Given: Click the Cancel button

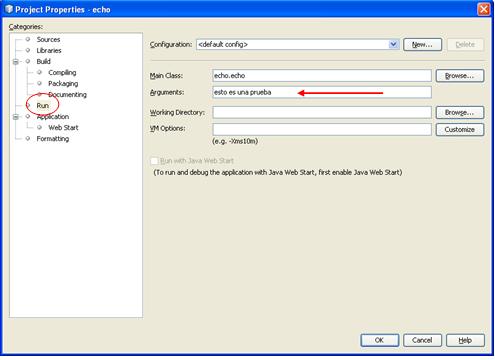Looking at the screenshot, I should (422, 340).
